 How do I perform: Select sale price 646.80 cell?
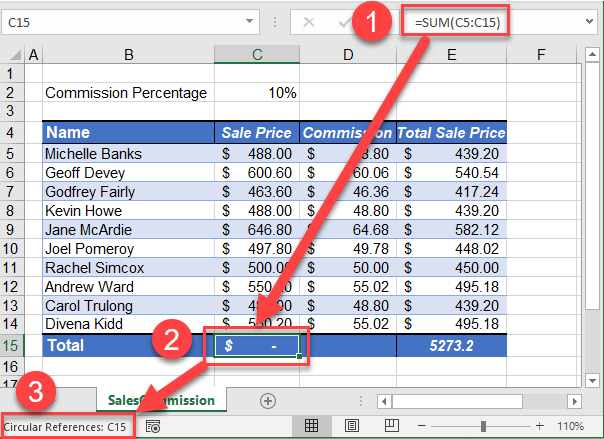pos(257,230)
